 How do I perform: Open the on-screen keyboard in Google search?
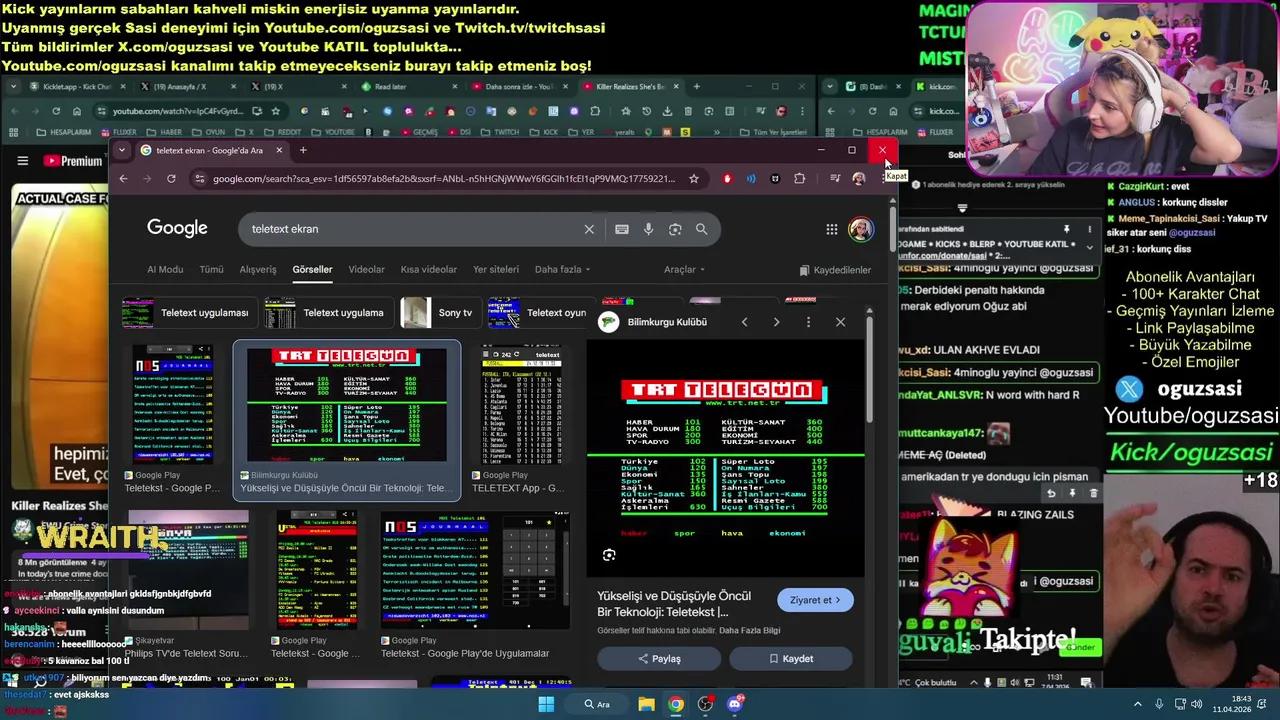pyautogui.click(x=622, y=229)
